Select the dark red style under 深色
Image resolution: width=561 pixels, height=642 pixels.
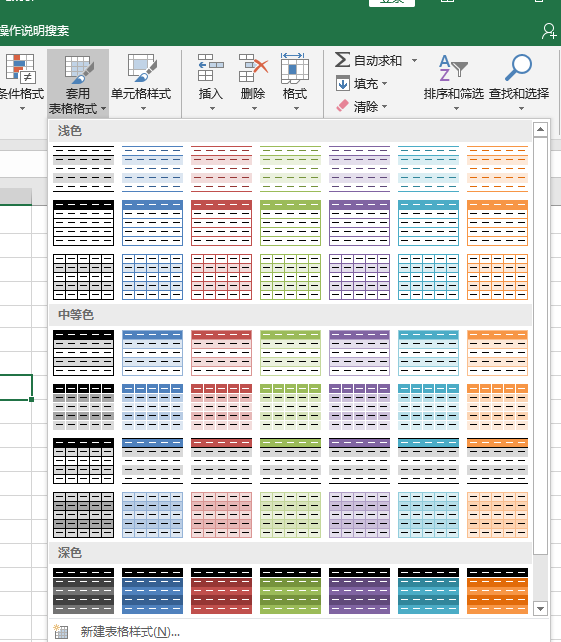pyautogui.click(x=222, y=590)
